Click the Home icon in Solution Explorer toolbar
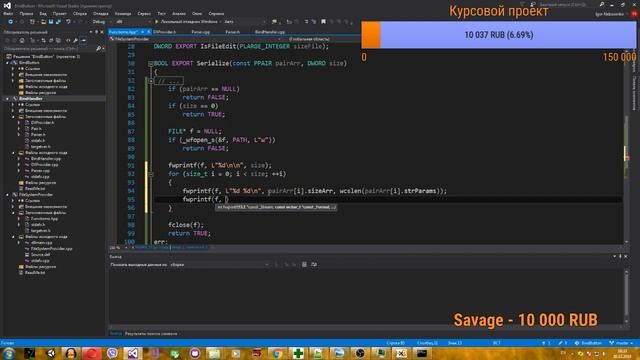640x360 pixels. pos(22,40)
